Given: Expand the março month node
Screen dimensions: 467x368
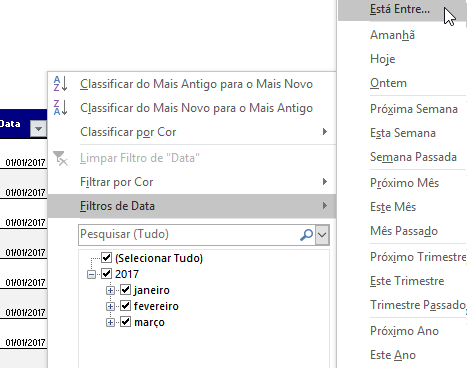Looking at the screenshot, I should 110,322.
